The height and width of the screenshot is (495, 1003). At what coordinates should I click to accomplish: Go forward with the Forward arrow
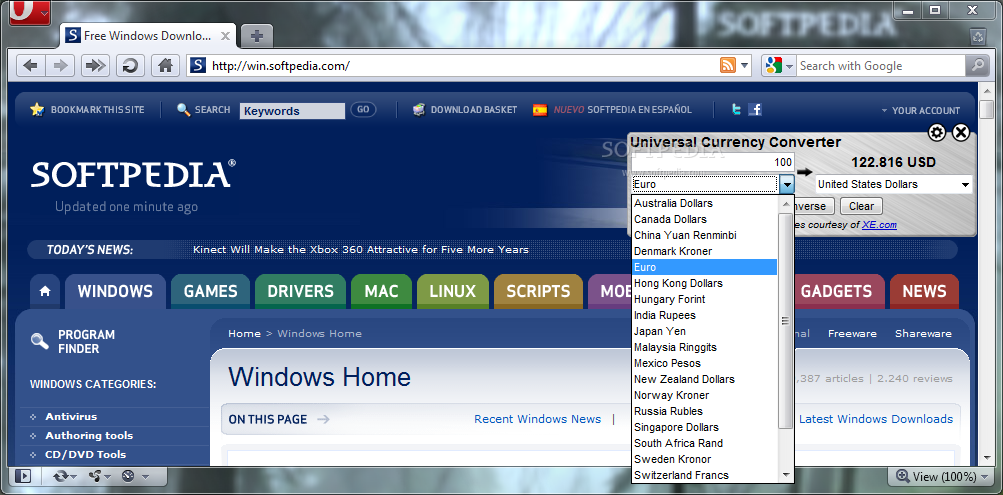[x=60, y=65]
